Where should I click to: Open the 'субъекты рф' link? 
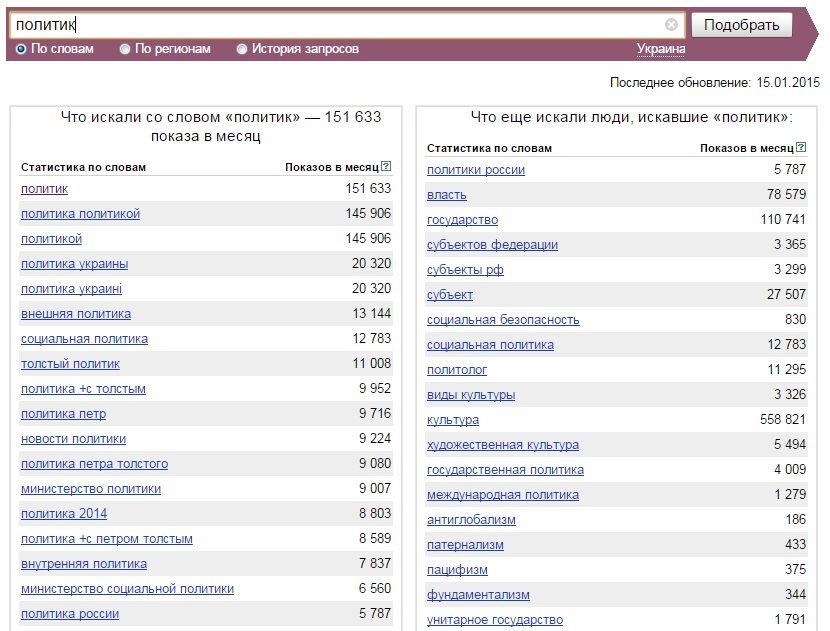pyautogui.click(x=465, y=270)
